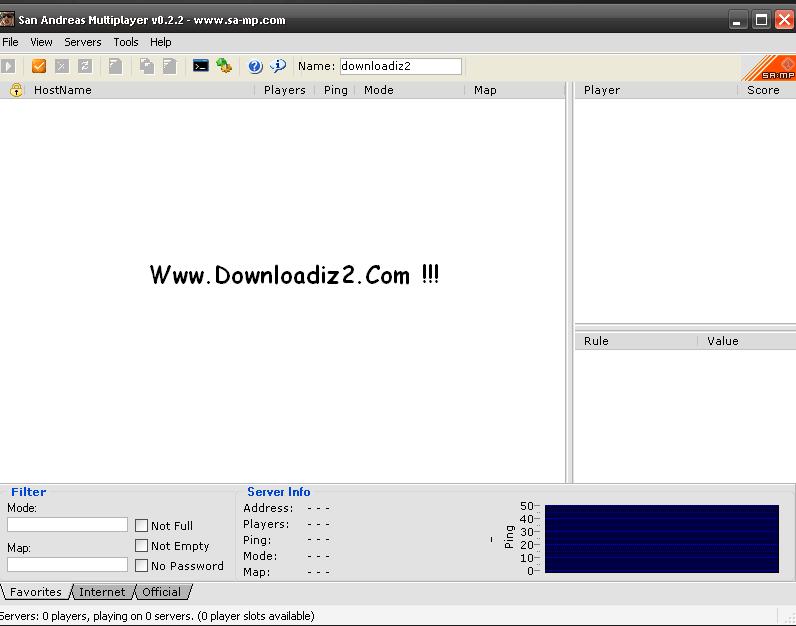Click the dark blue Ping graph
This screenshot has height=626, width=796.
pos(661,539)
